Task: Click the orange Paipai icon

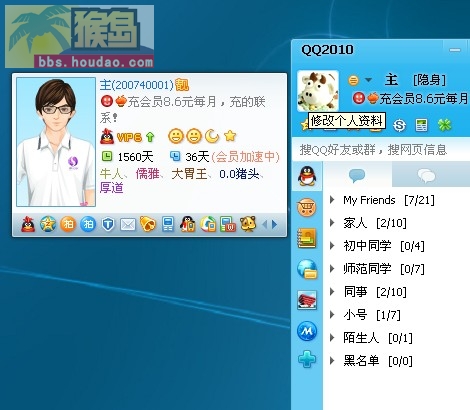Action: tap(68, 224)
